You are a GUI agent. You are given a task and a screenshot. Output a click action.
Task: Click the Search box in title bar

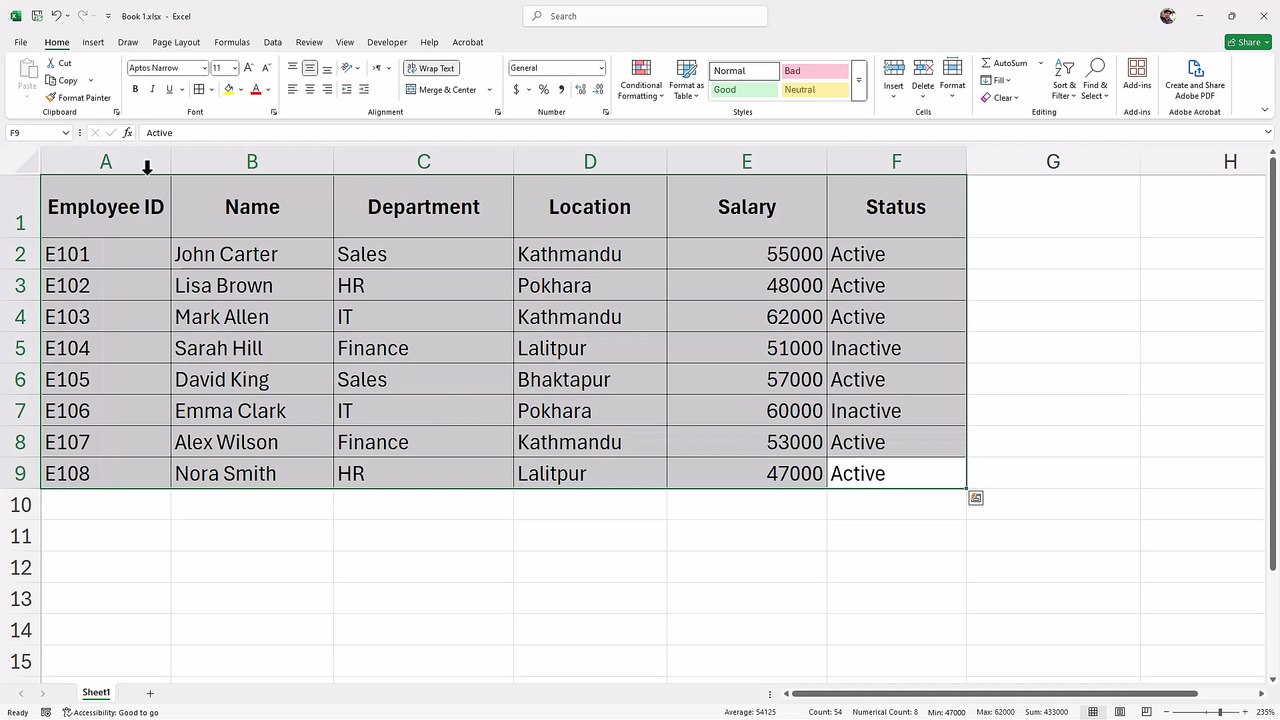pos(645,16)
